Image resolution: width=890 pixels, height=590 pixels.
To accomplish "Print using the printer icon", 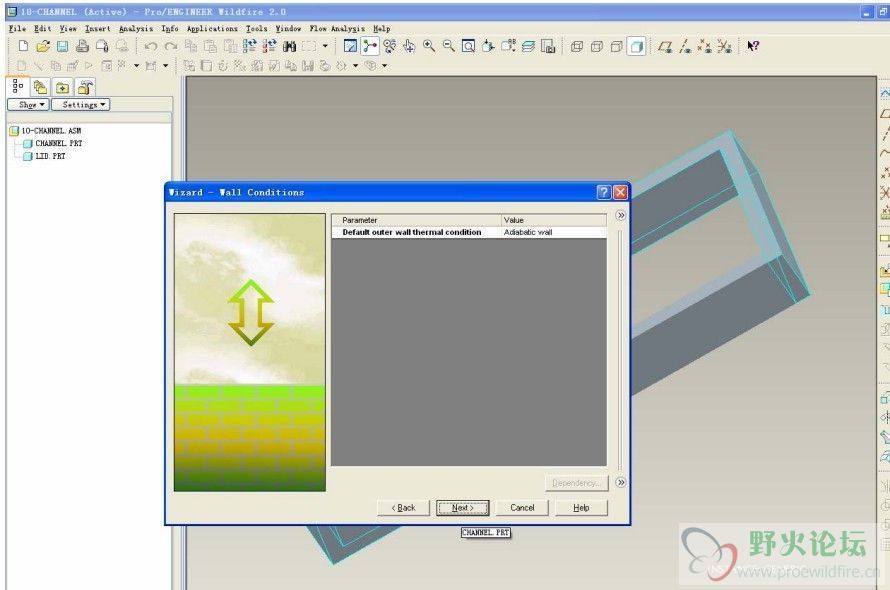I will click(82, 46).
